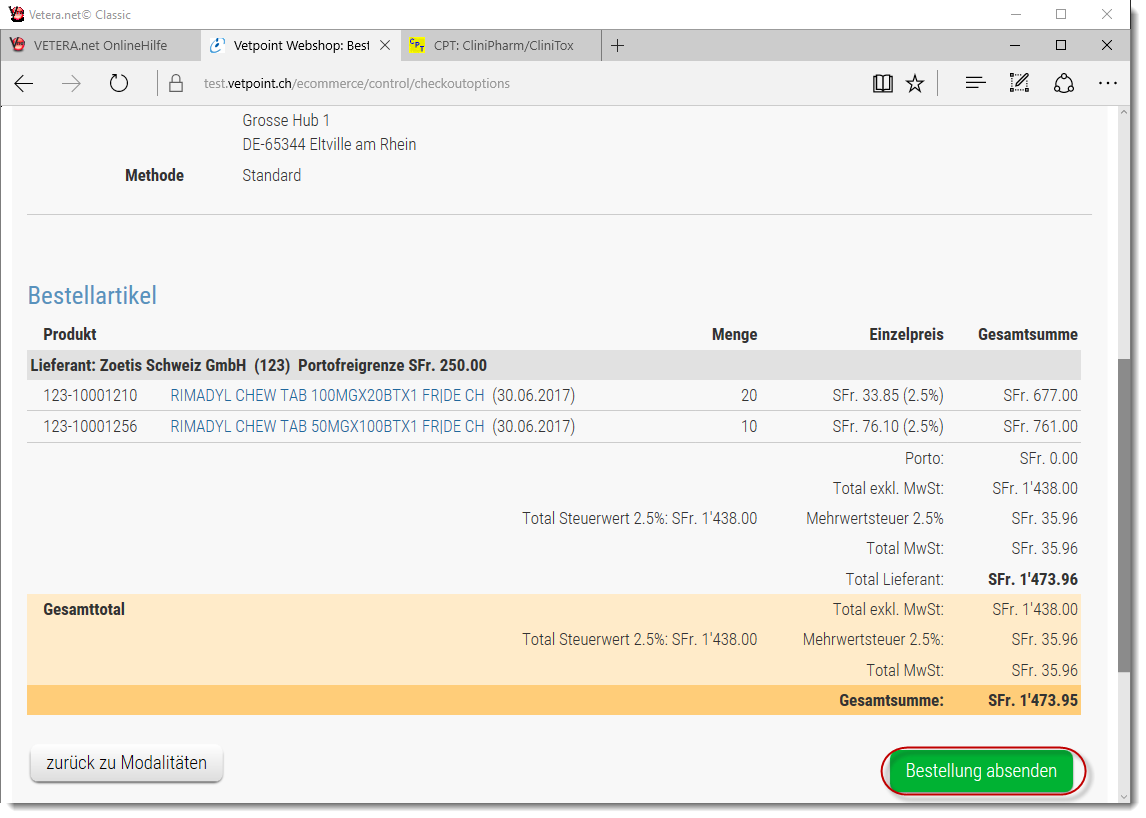The width and height of the screenshot is (1146, 818).
Task: Reload the page with refresh icon
Action: (119, 84)
